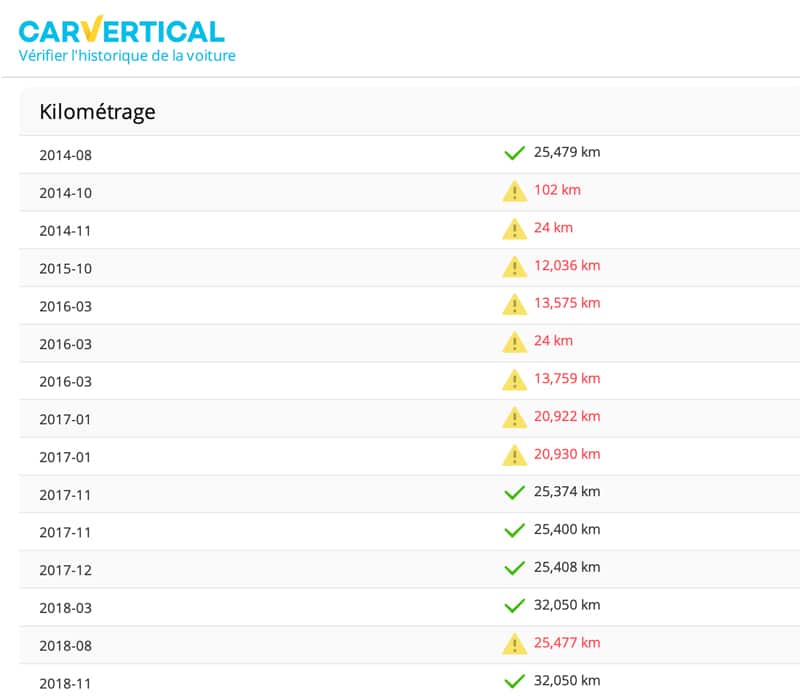Select the 2018-11 date entry

(65, 684)
